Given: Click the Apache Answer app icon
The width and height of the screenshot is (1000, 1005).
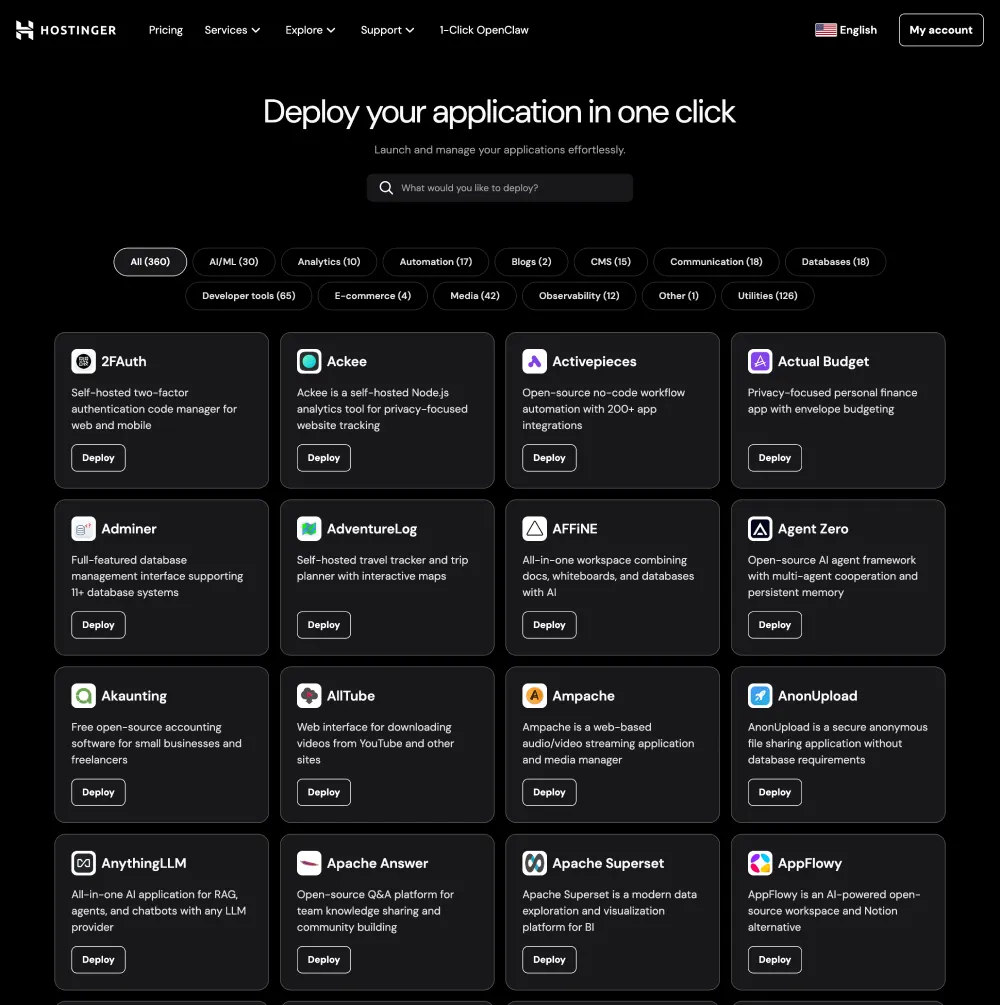Looking at the screenshot, I should point(309,863).
